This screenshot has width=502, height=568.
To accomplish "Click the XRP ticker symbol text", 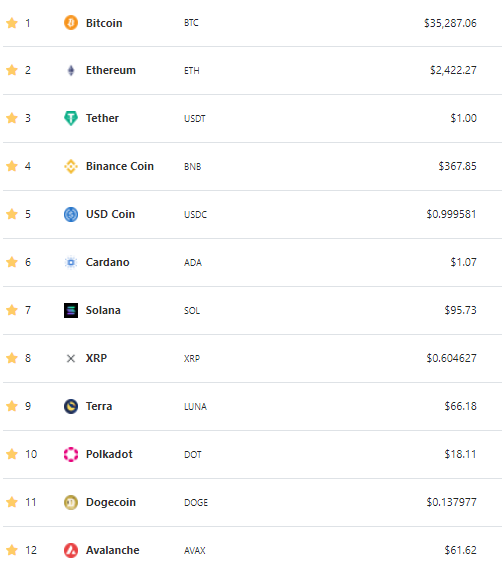I will [192, 358].
